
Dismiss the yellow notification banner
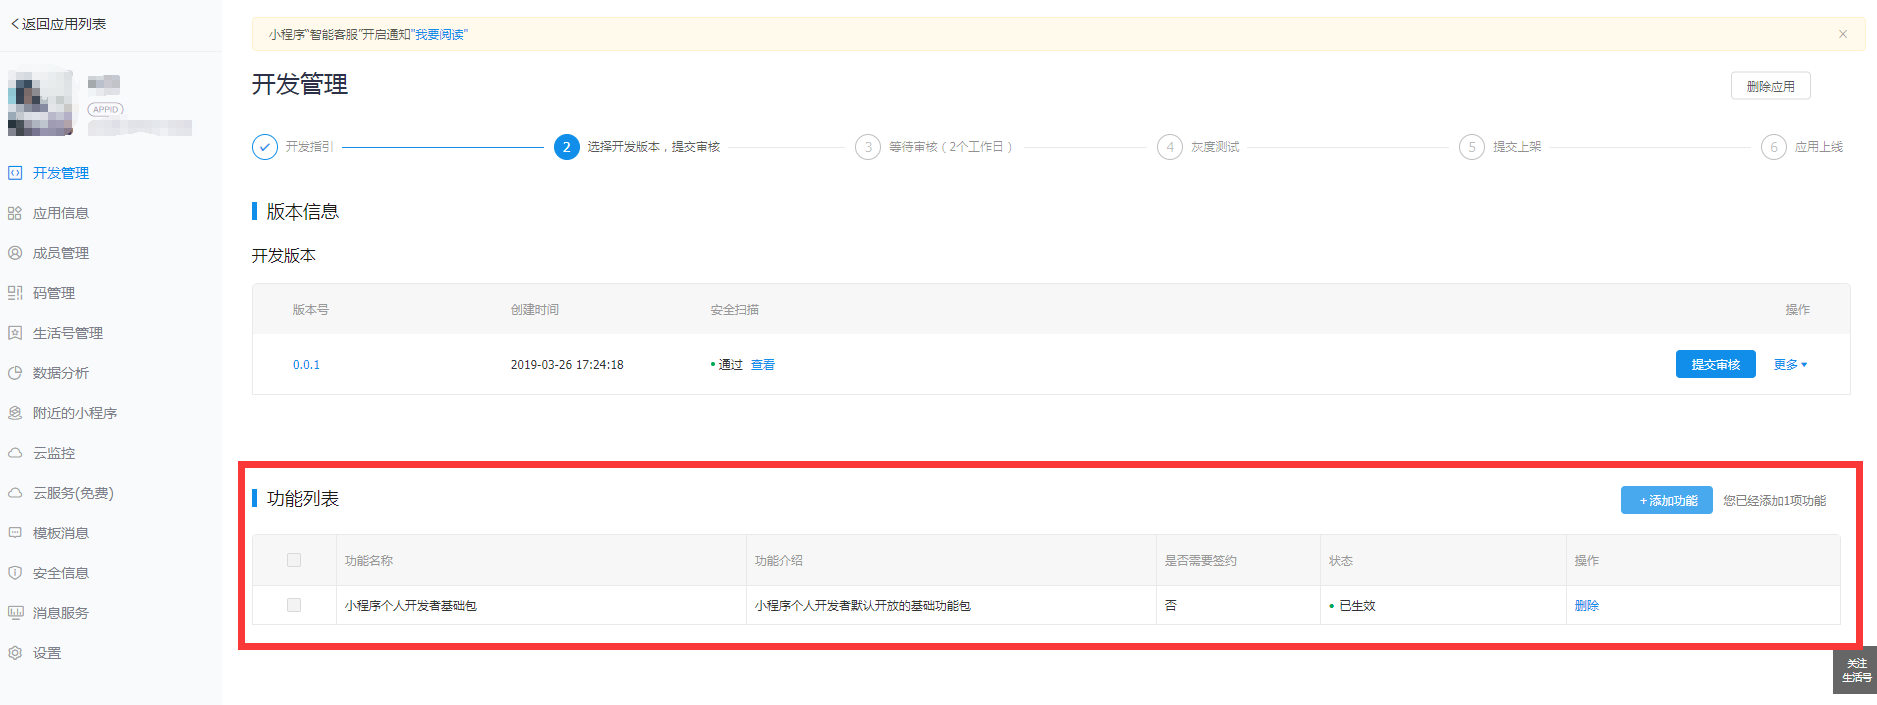click(x=1842, y=34)
